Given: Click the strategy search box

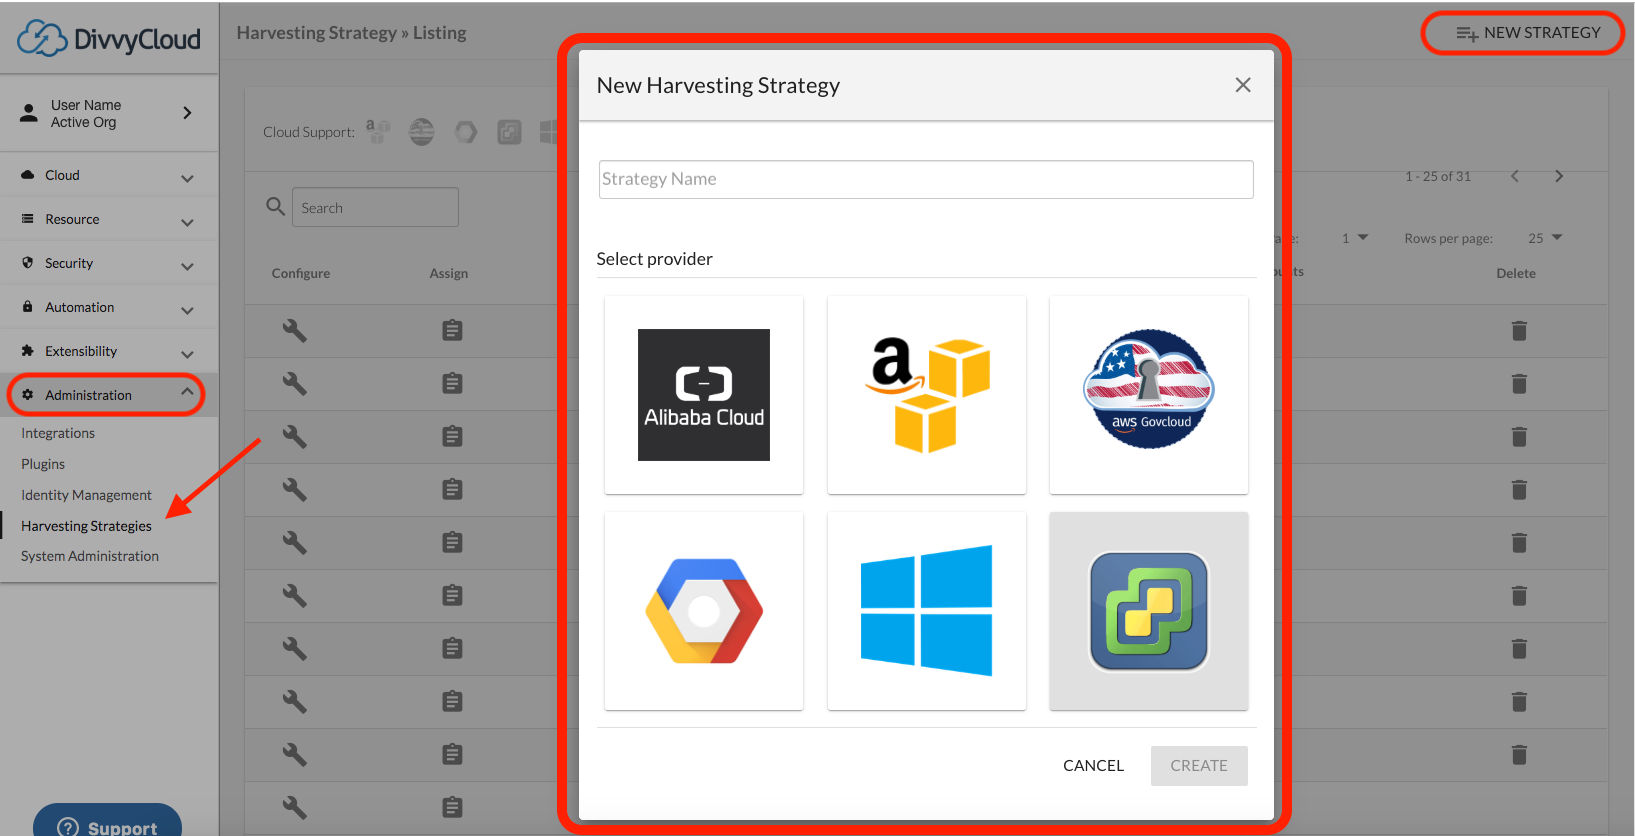Looking at the screenshot, I should pos(375,207).
